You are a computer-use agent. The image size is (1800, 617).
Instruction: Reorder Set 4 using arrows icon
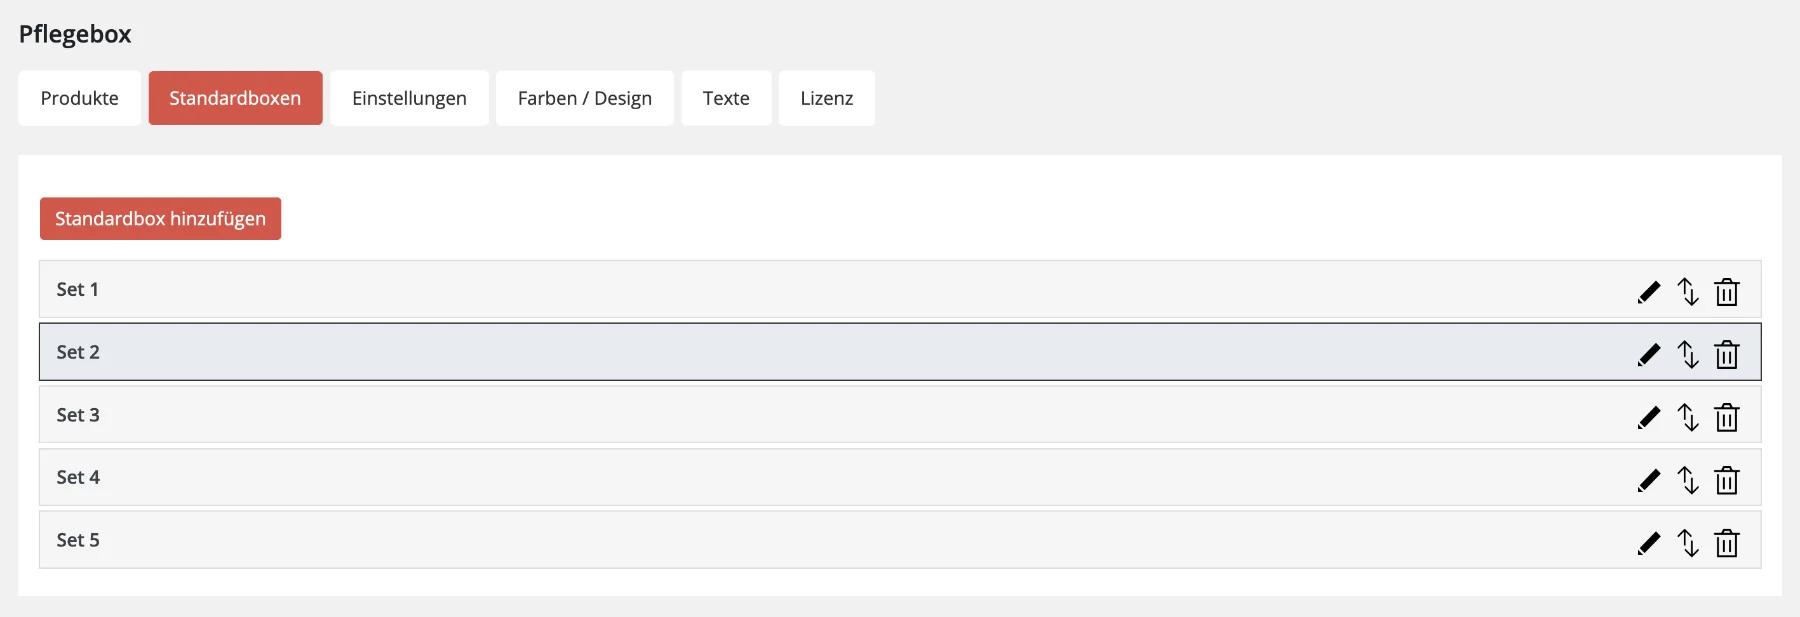[x=1688, y=480]
